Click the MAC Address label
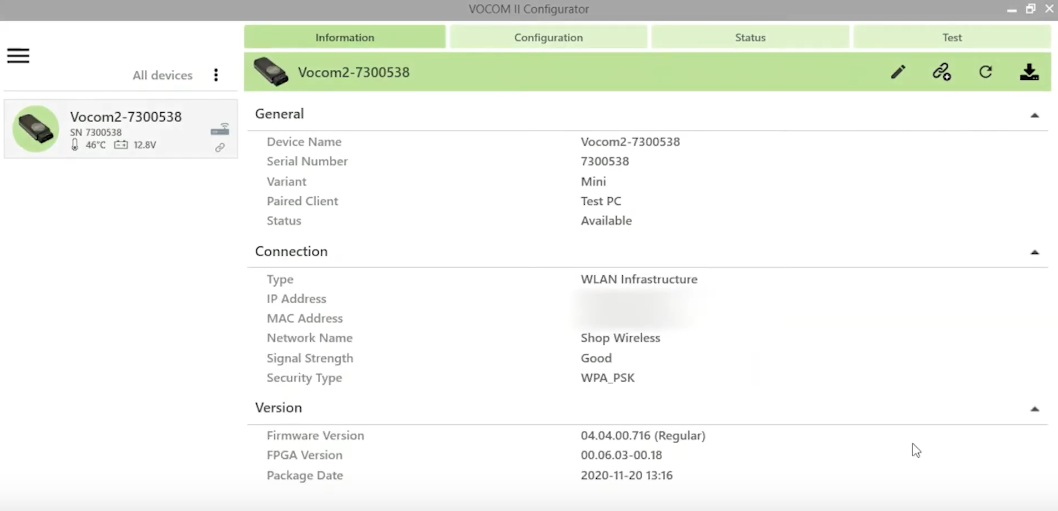Viewport: 1058px width, 511px height. (304, 318)
